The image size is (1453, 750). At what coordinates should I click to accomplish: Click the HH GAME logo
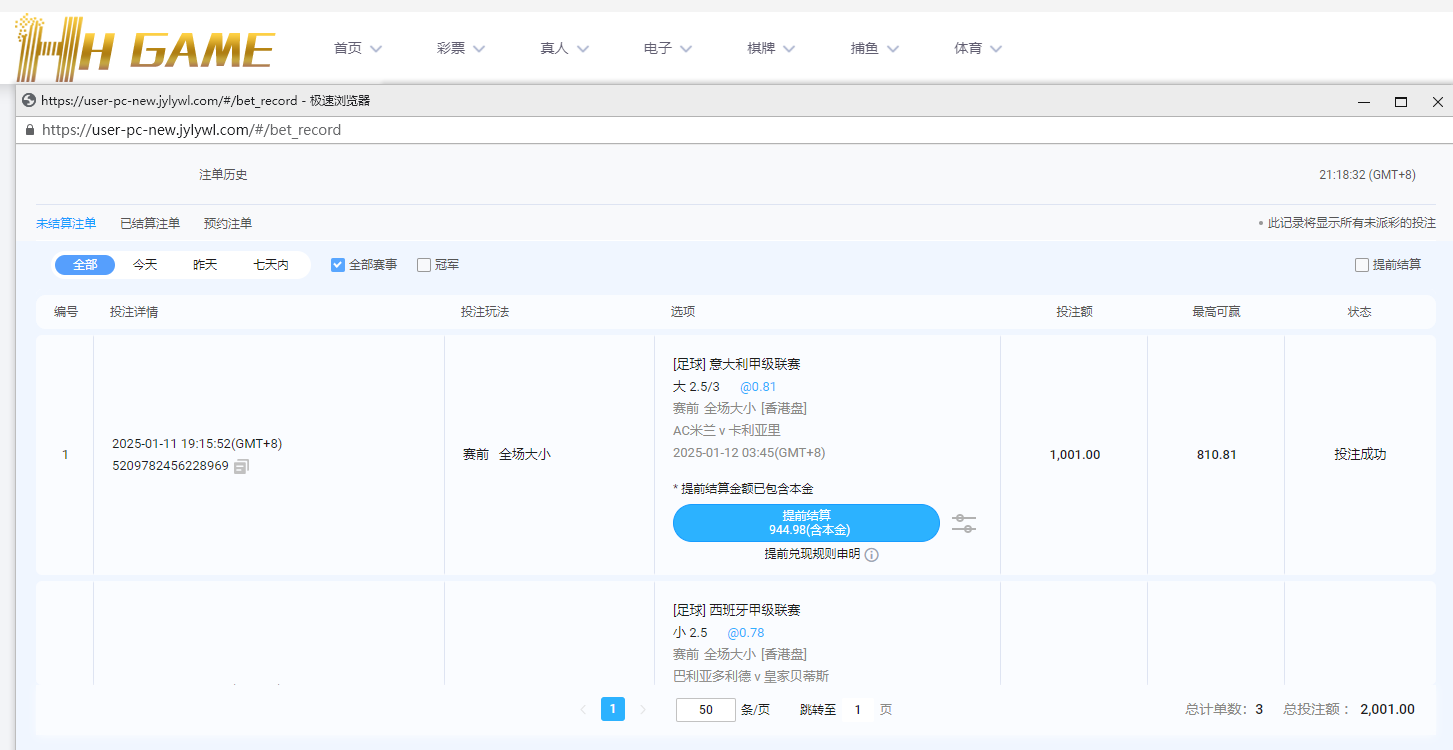[145, 48]
